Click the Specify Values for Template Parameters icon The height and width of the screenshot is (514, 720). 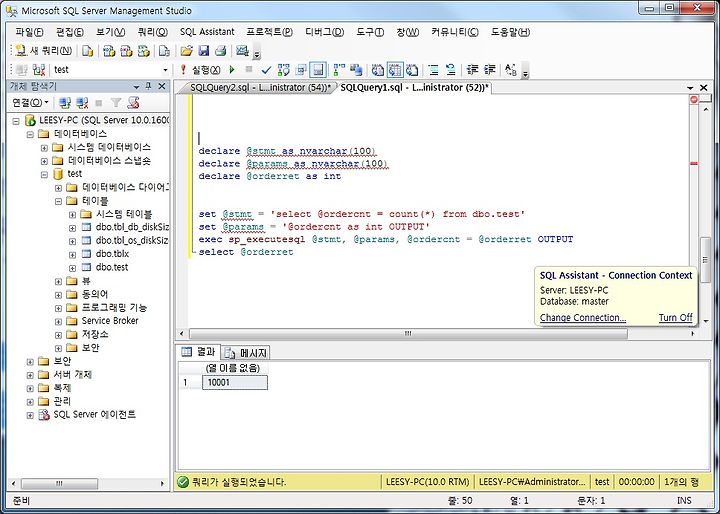511,70
